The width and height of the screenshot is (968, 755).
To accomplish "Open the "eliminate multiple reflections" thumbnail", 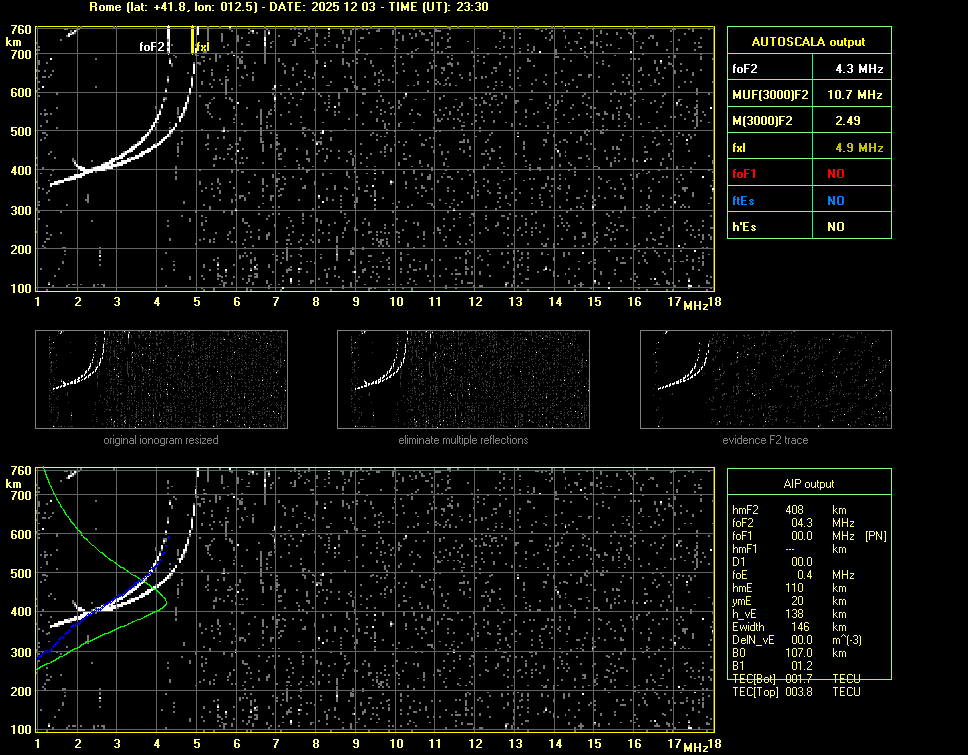I will point(463,380).
